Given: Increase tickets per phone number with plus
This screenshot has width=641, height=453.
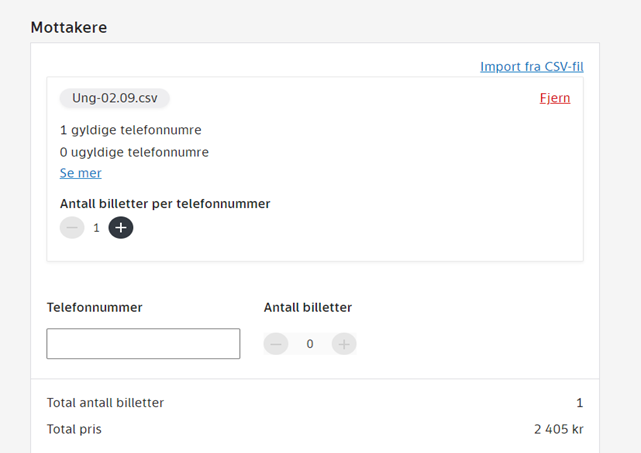Looking at the screenshot, I should [x=121, y=228].
